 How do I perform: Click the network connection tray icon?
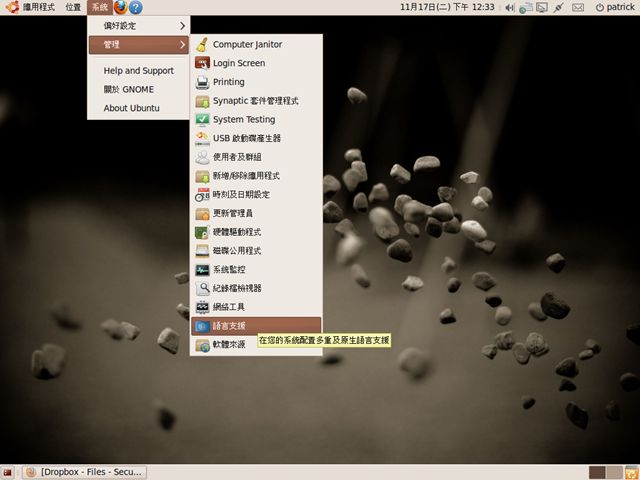pyautogui.click(x=526, y=7)
